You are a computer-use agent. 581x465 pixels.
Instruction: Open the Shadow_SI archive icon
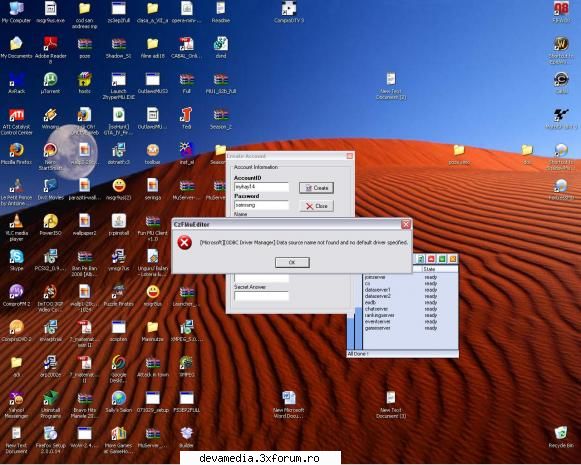click(119, 47)
